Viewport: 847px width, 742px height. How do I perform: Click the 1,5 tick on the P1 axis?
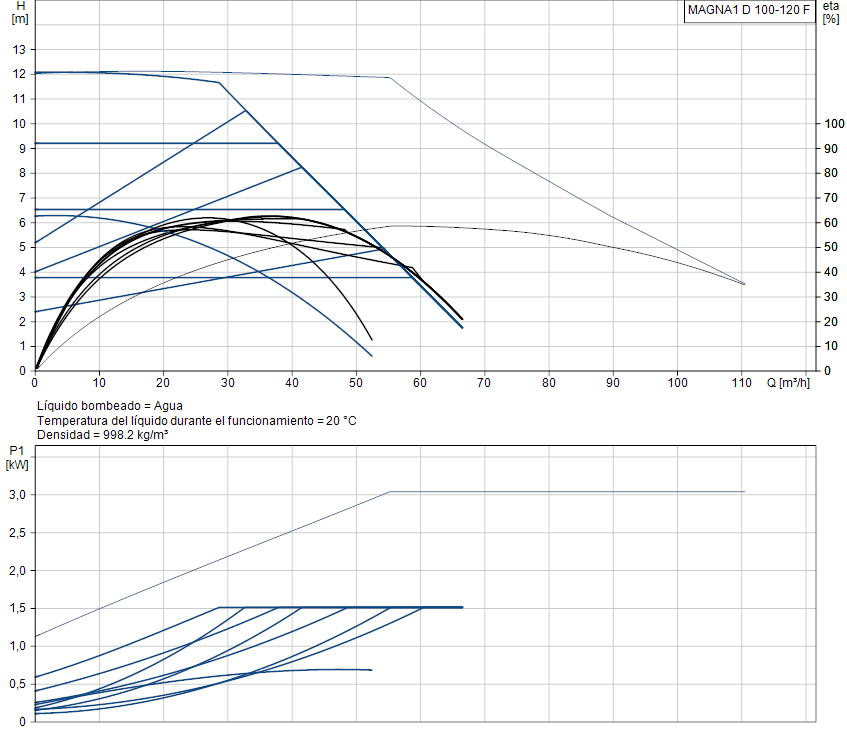(x=17, y=608)
